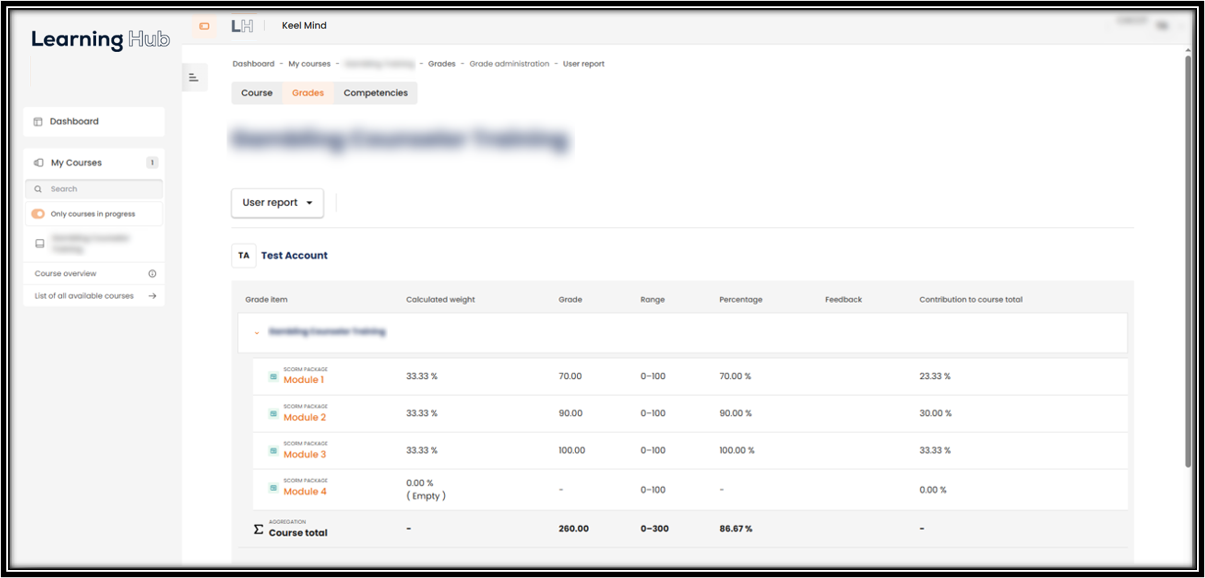Open the Module 2 link
Viewport: 1205px width, 578px height.
pyautogui.click(x=305, y=418)
